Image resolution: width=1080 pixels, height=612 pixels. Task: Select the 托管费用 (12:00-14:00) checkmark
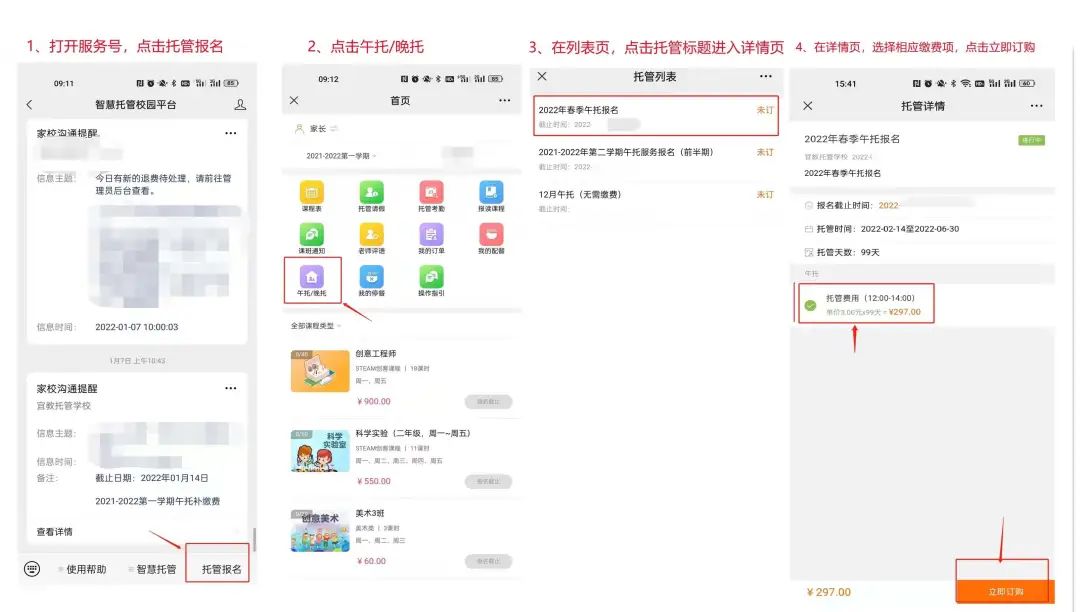tap(810, 305)
